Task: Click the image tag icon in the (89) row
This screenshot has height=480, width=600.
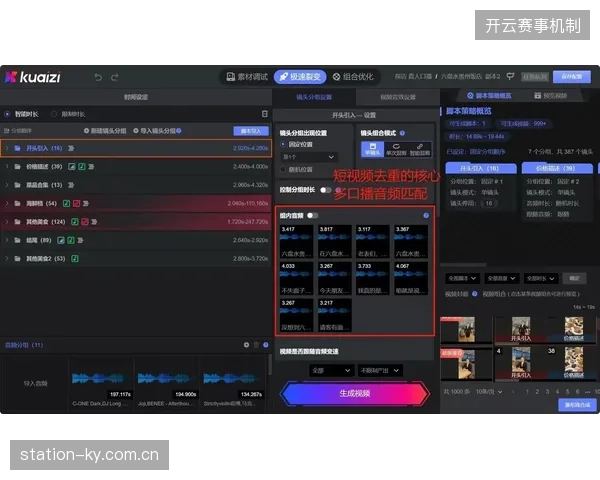Action: pos(60,240)
